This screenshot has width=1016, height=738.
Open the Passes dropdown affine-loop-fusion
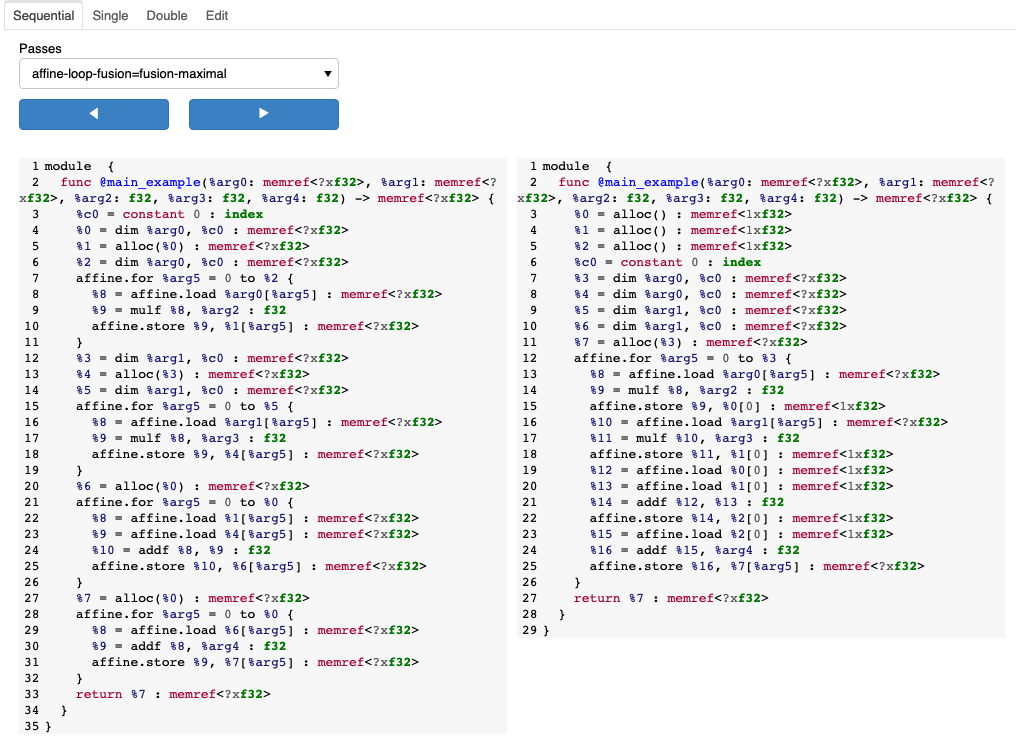tap(179, 74)
